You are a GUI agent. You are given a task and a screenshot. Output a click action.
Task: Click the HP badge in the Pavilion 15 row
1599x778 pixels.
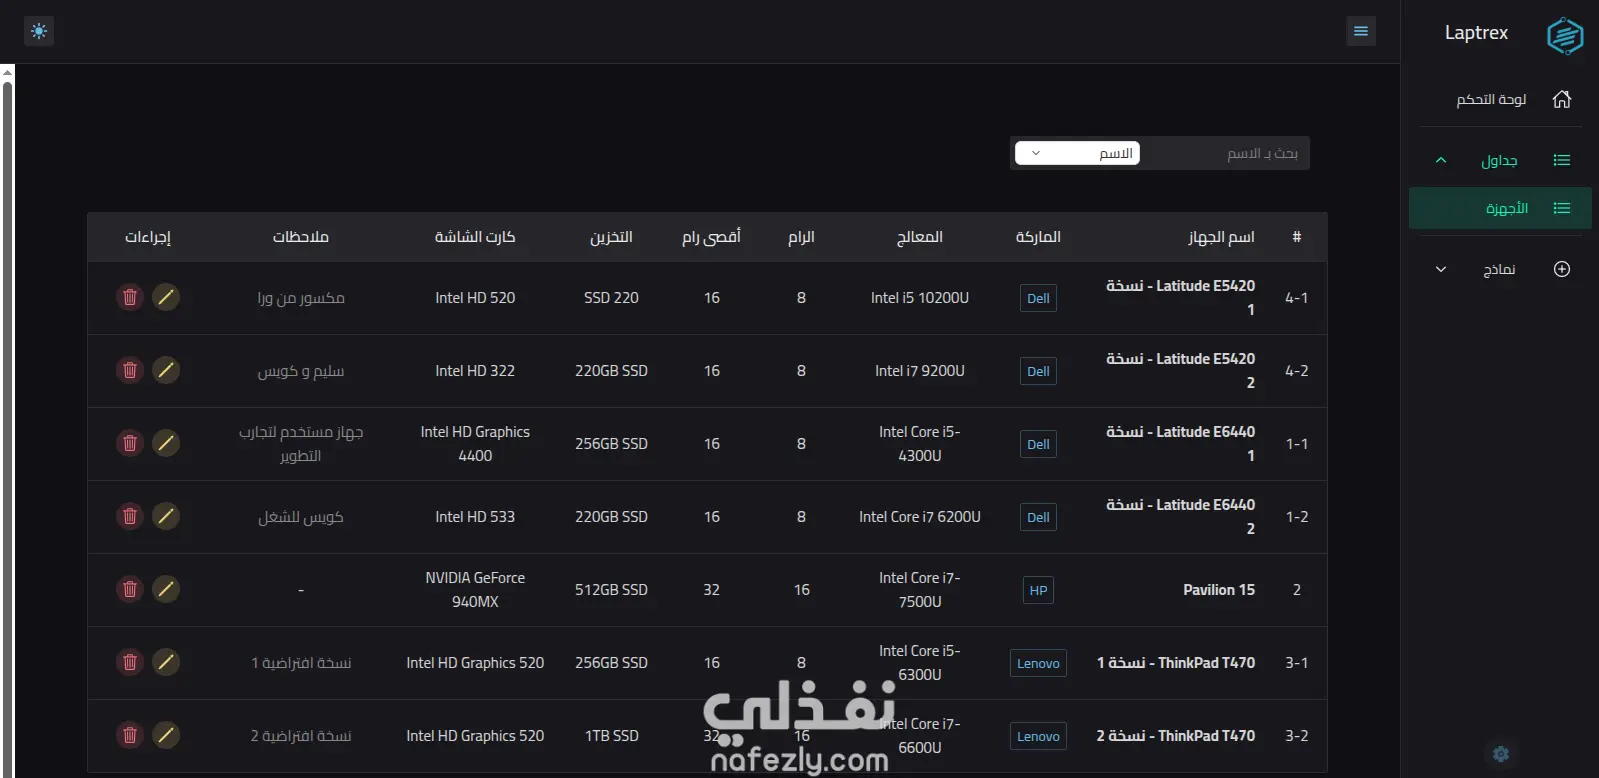pyautogui.click(x=1038, y=590)
